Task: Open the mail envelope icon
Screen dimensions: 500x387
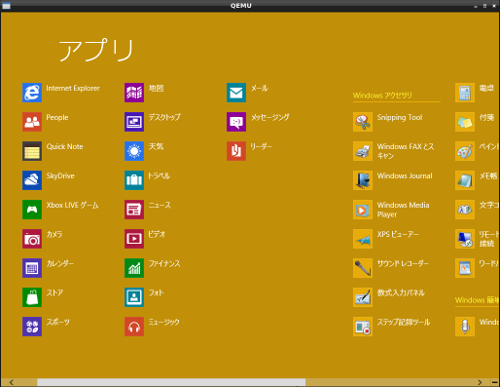Action: (x=236, y=92)
